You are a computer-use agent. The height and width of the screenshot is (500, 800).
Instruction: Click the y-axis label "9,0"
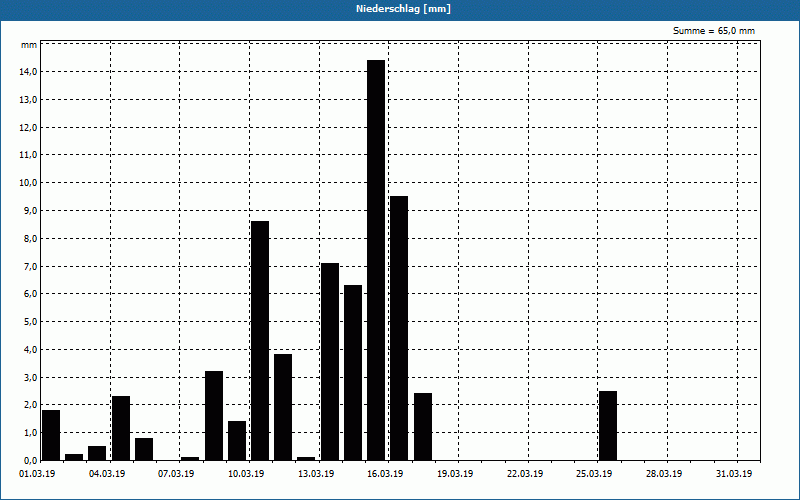tap(31, 211)
